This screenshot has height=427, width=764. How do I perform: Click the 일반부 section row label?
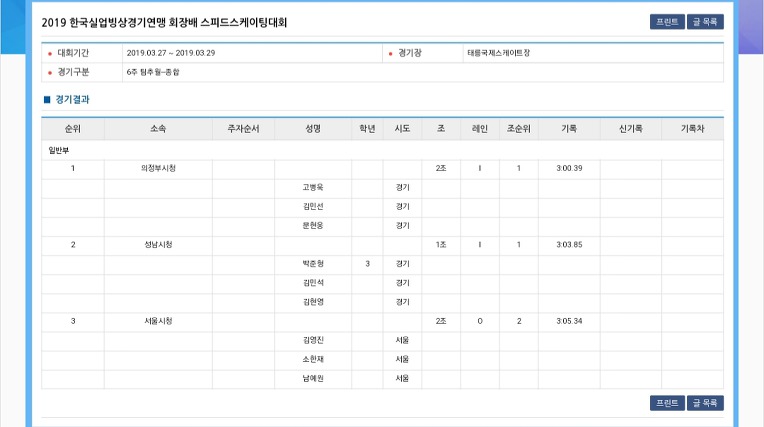tap(58, 150)
